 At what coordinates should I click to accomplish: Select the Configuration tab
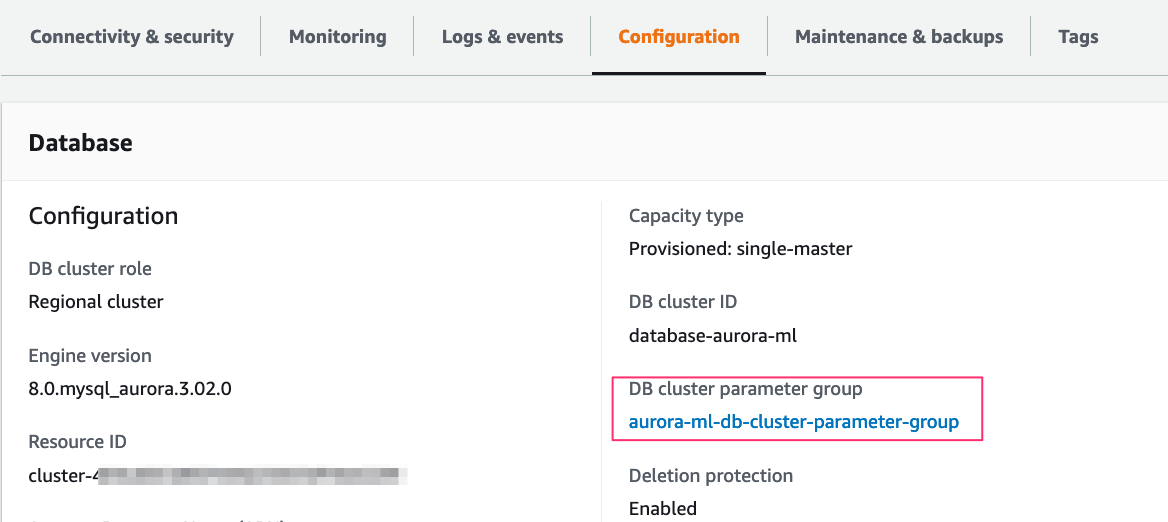678,37
